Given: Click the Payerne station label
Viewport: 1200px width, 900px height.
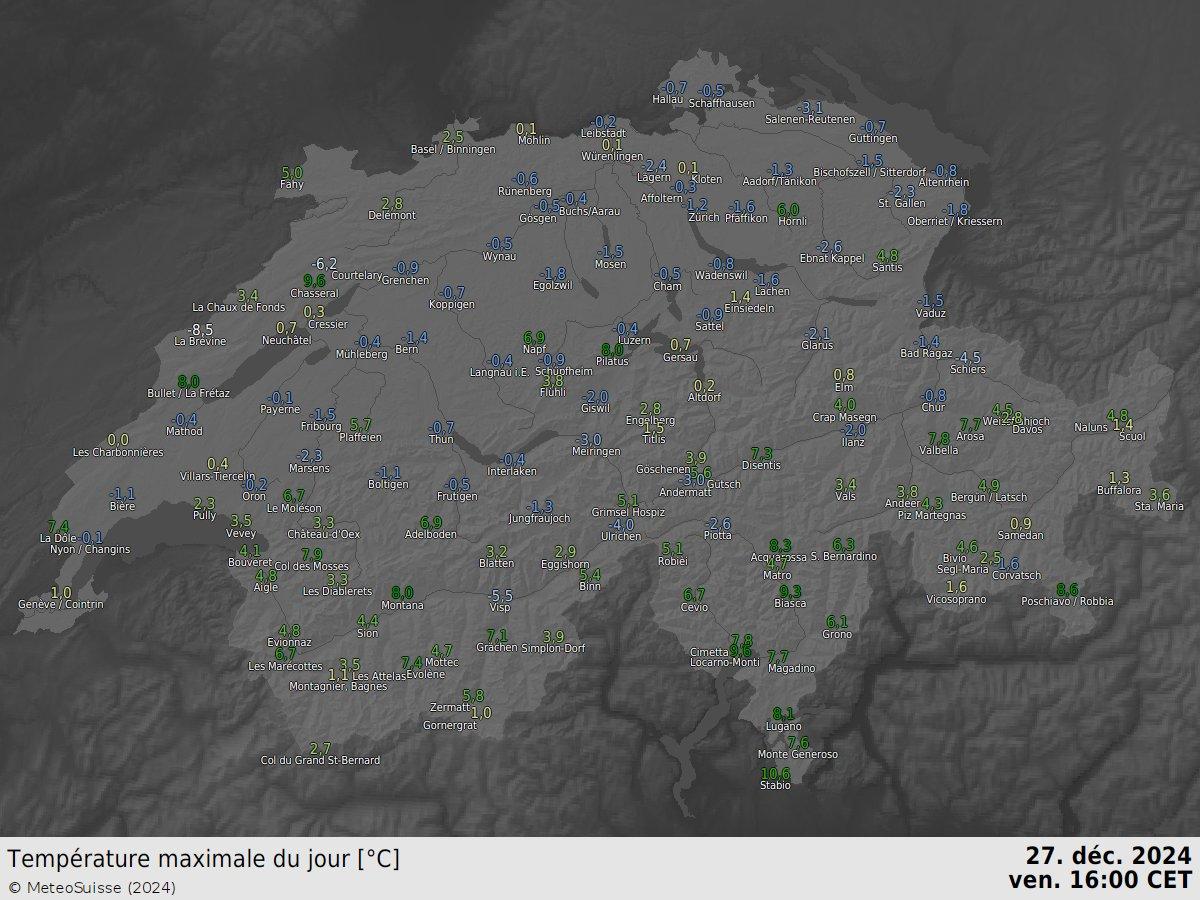Looking at the screenshot, I should (279, 409).
